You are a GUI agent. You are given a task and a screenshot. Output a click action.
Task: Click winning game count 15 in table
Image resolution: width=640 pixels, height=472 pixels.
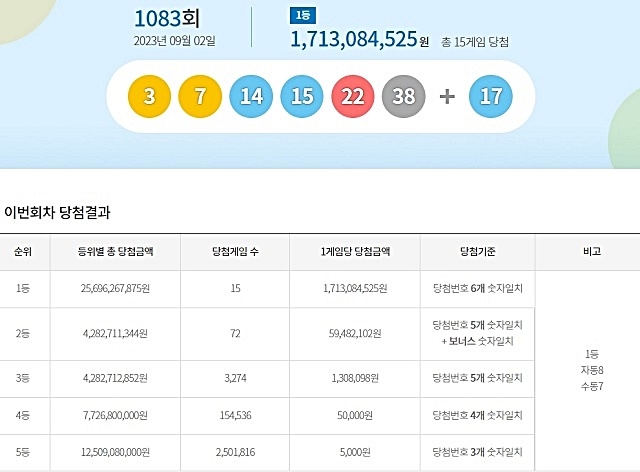click(x=236, y=289)
